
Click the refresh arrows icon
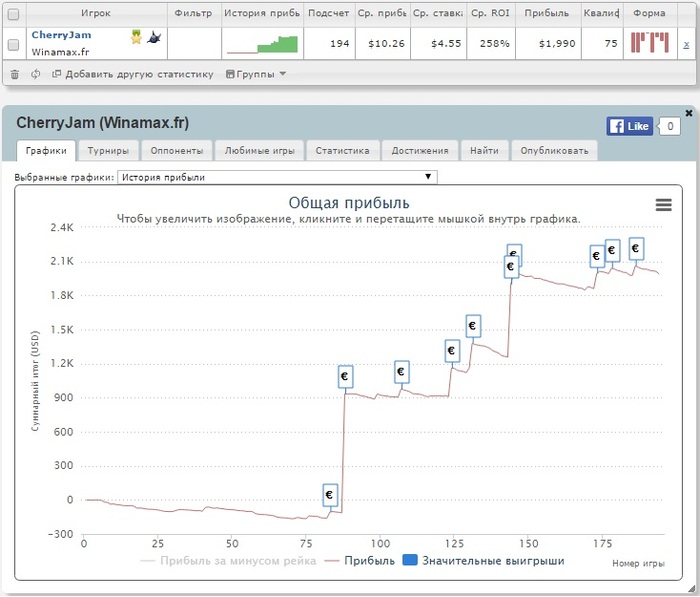(36, 74)
